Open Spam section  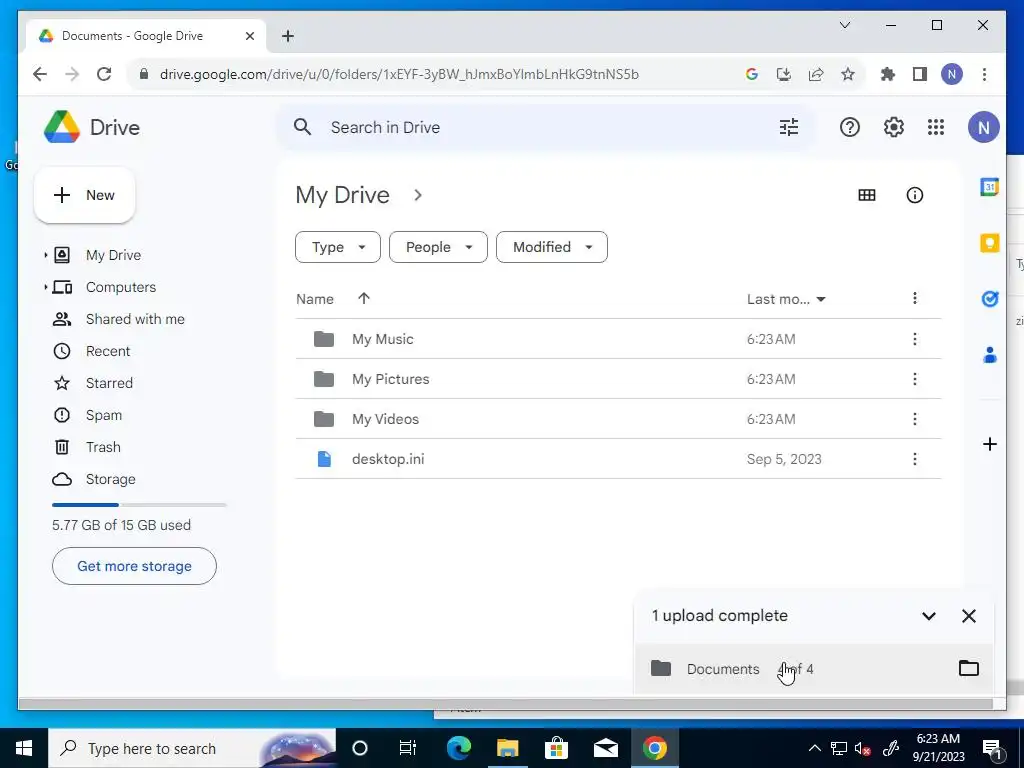click(104, 415)
